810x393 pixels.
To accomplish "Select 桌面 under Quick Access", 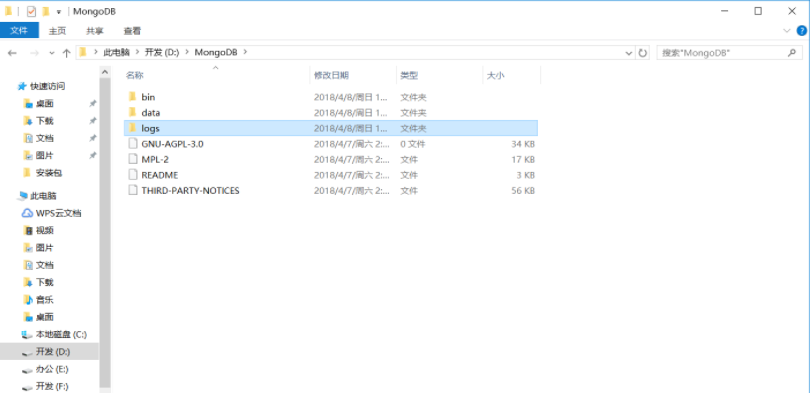I will 45,104.
